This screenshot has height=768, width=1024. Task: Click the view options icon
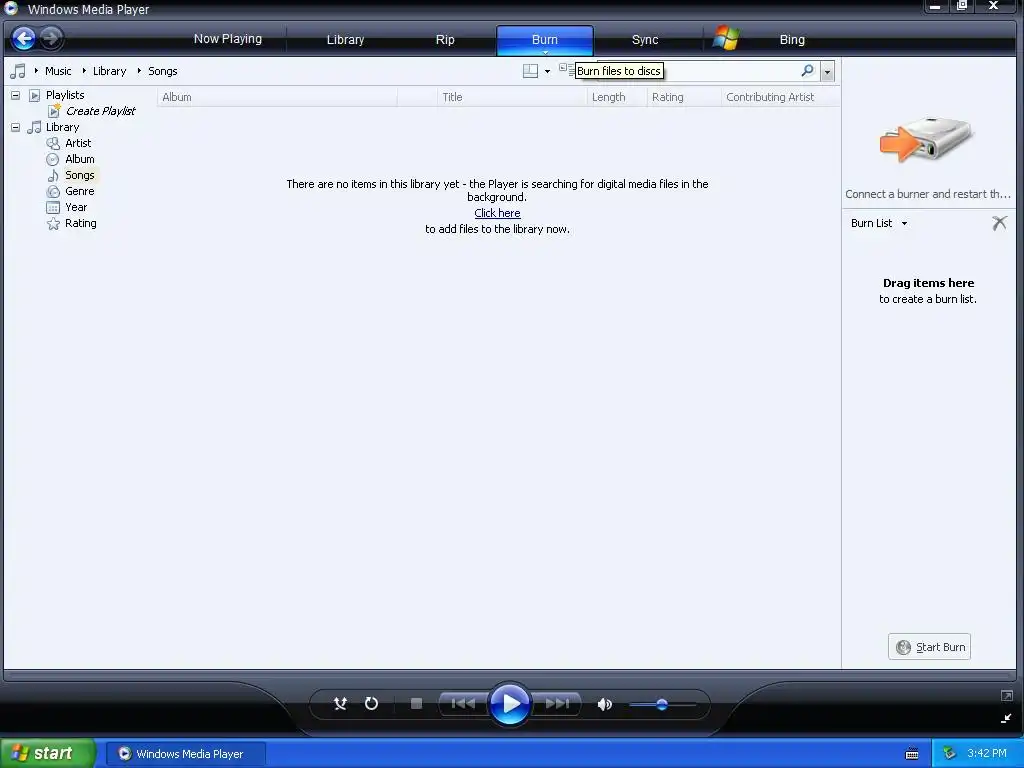coord(566,69)
